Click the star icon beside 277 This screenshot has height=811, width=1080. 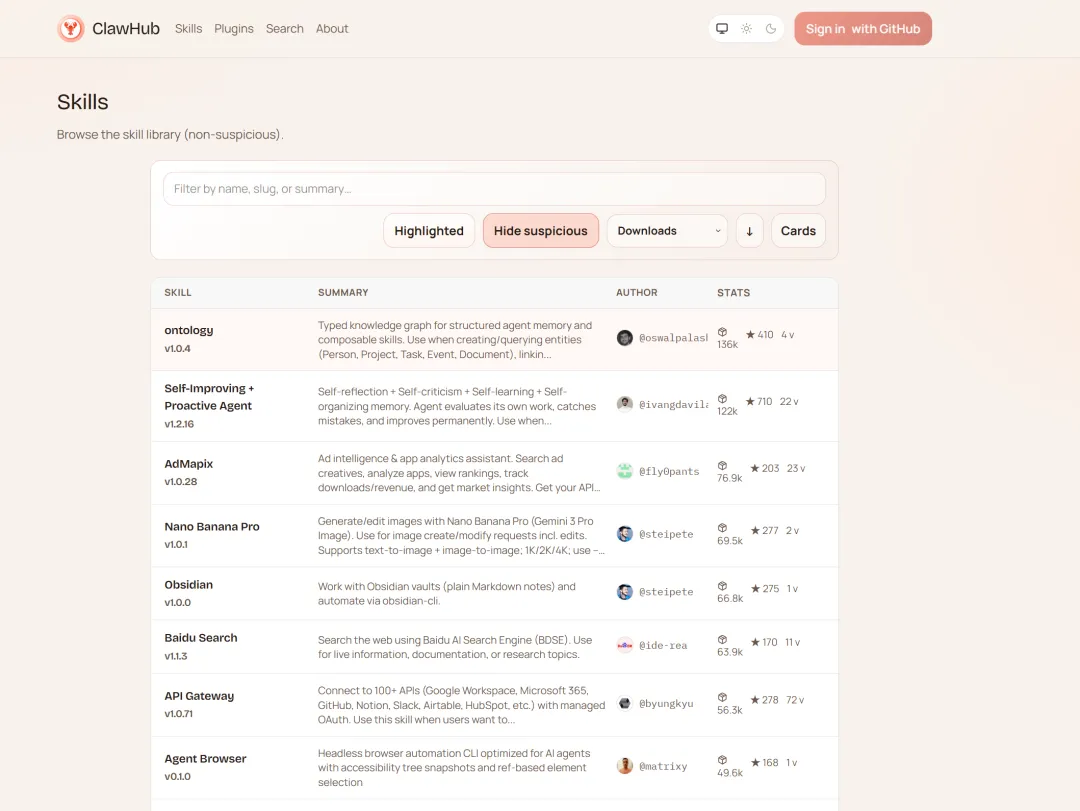[756, 531]
